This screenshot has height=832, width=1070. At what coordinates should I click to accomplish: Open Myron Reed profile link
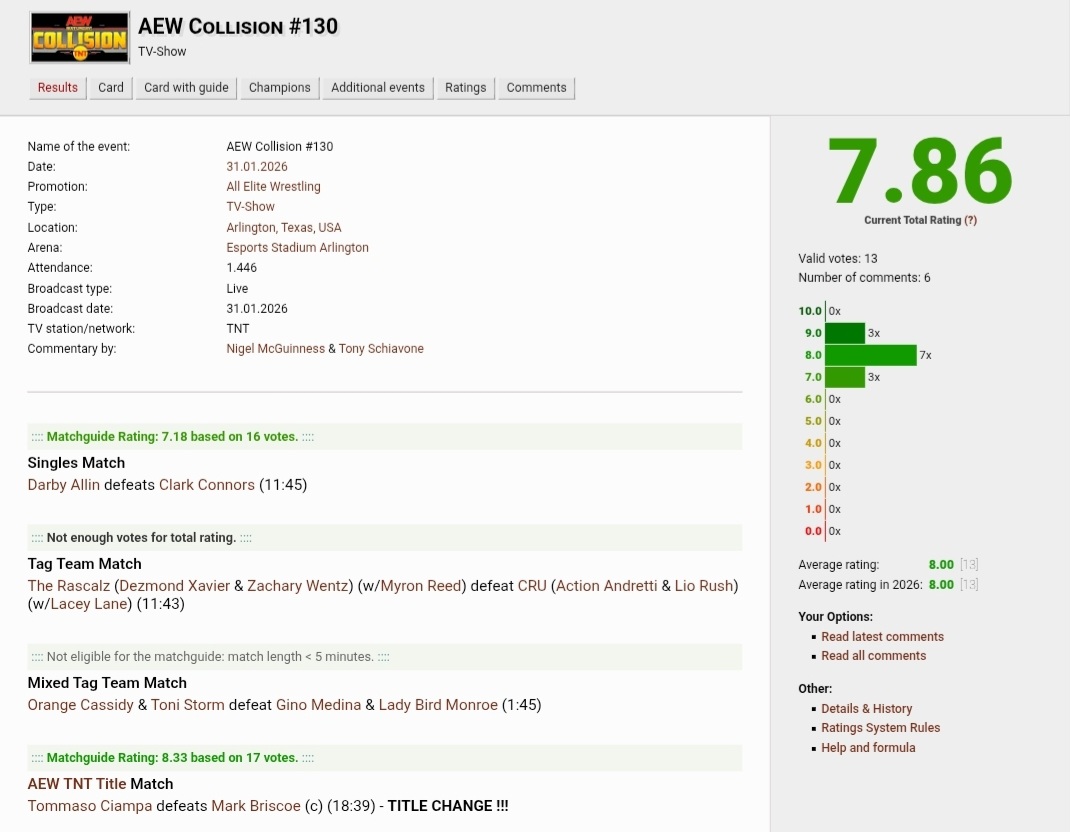(421, 586)
